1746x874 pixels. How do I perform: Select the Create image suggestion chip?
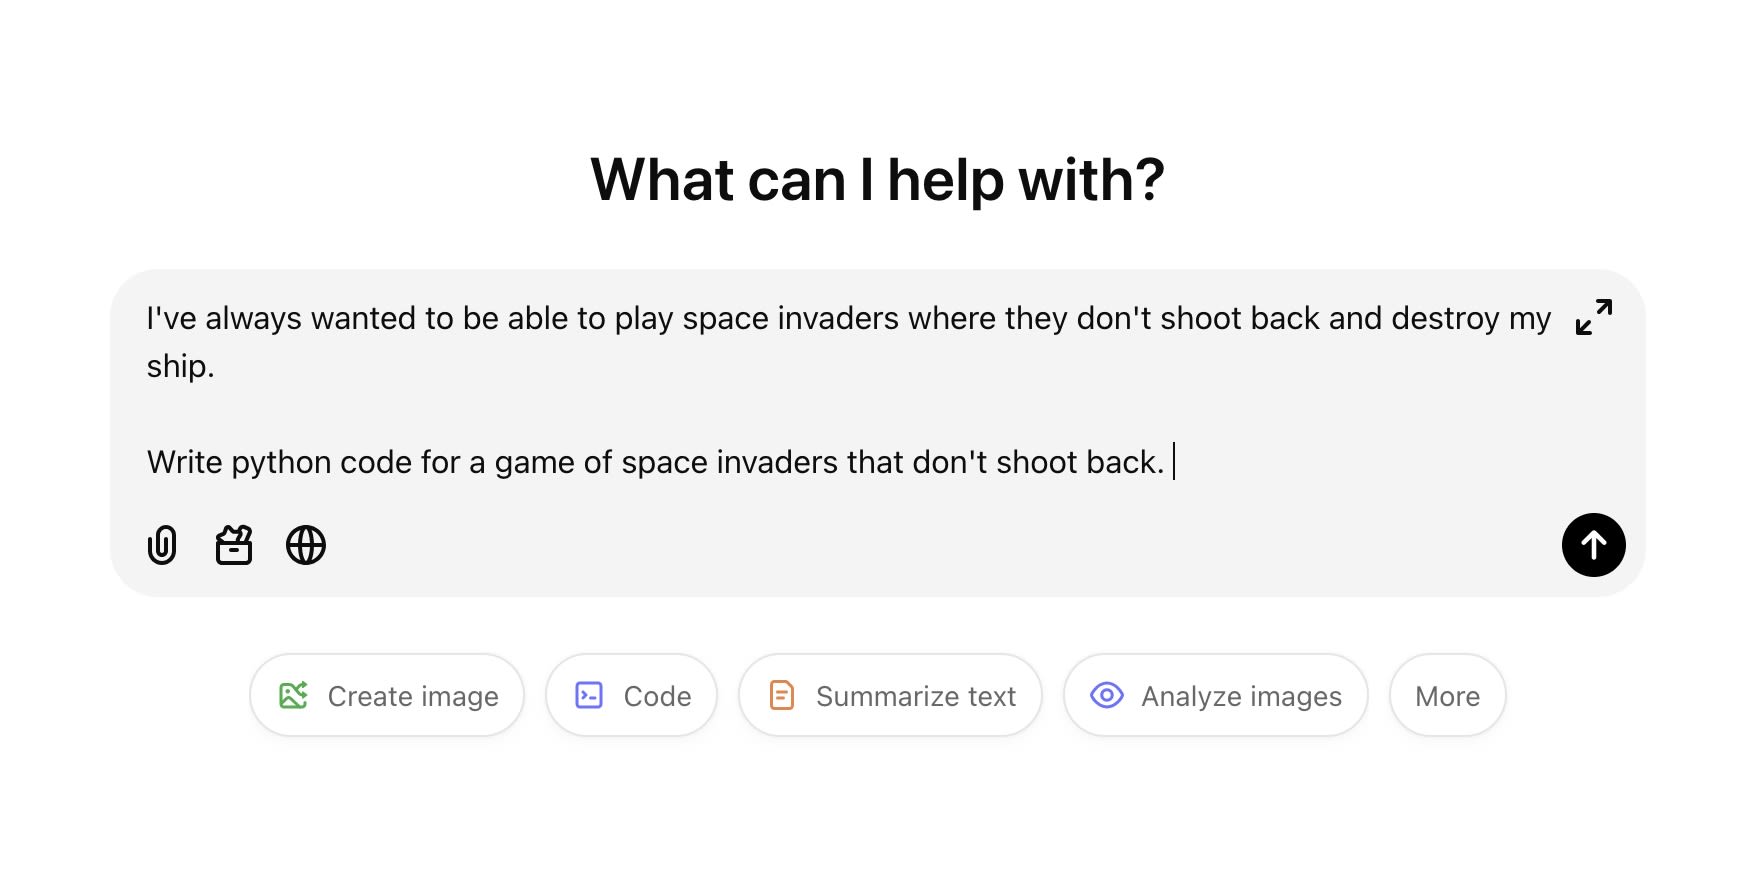click(x=387, y=694)
